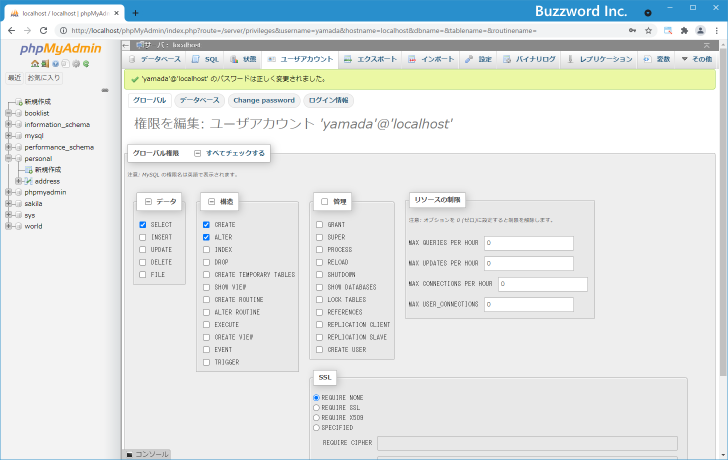The image size is (728, 460).
Task: Enable the DROP privilege checkbox
Action: point(206,262)
